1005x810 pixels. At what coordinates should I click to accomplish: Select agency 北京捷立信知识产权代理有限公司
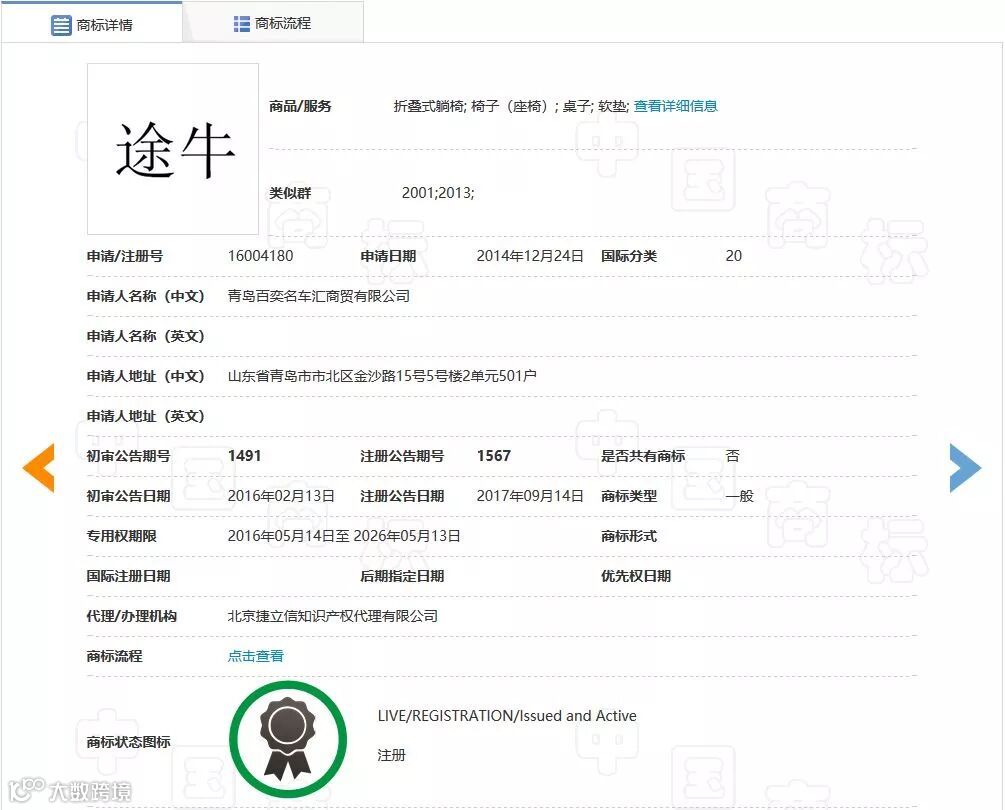pos(333,616)
